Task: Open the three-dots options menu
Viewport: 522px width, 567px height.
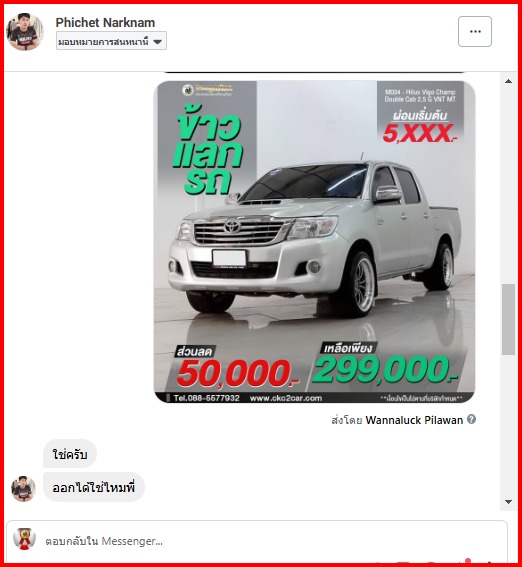Action: tap(475, 31)
